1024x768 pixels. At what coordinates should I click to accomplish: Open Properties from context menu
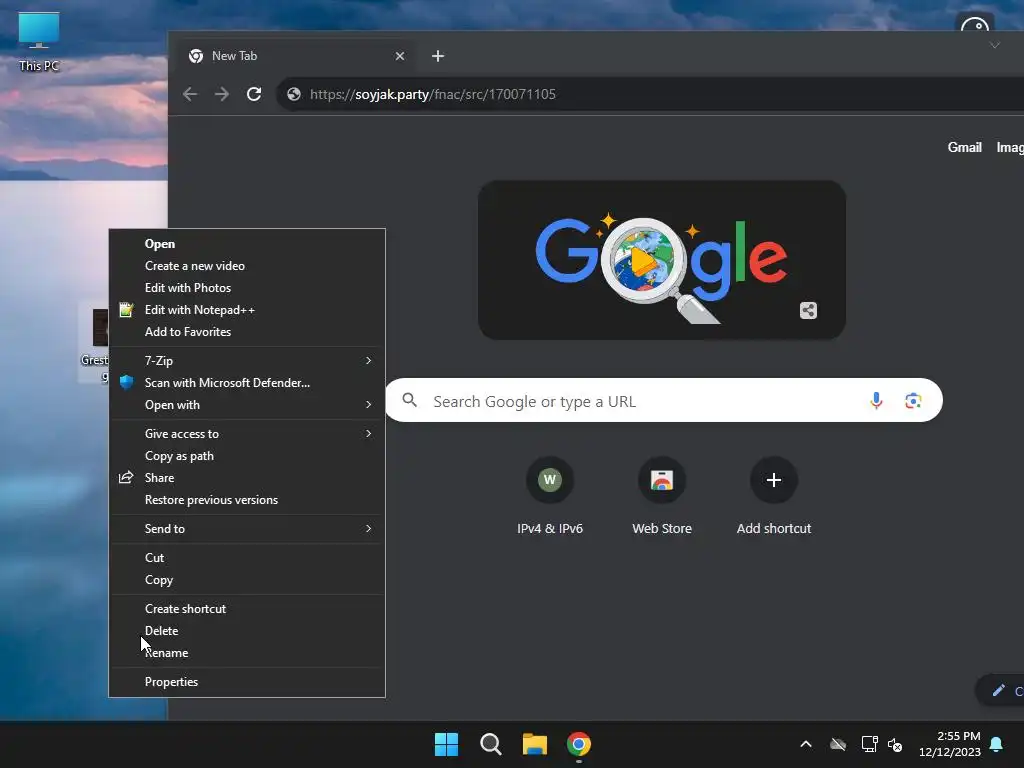click(x=247, y=682)
